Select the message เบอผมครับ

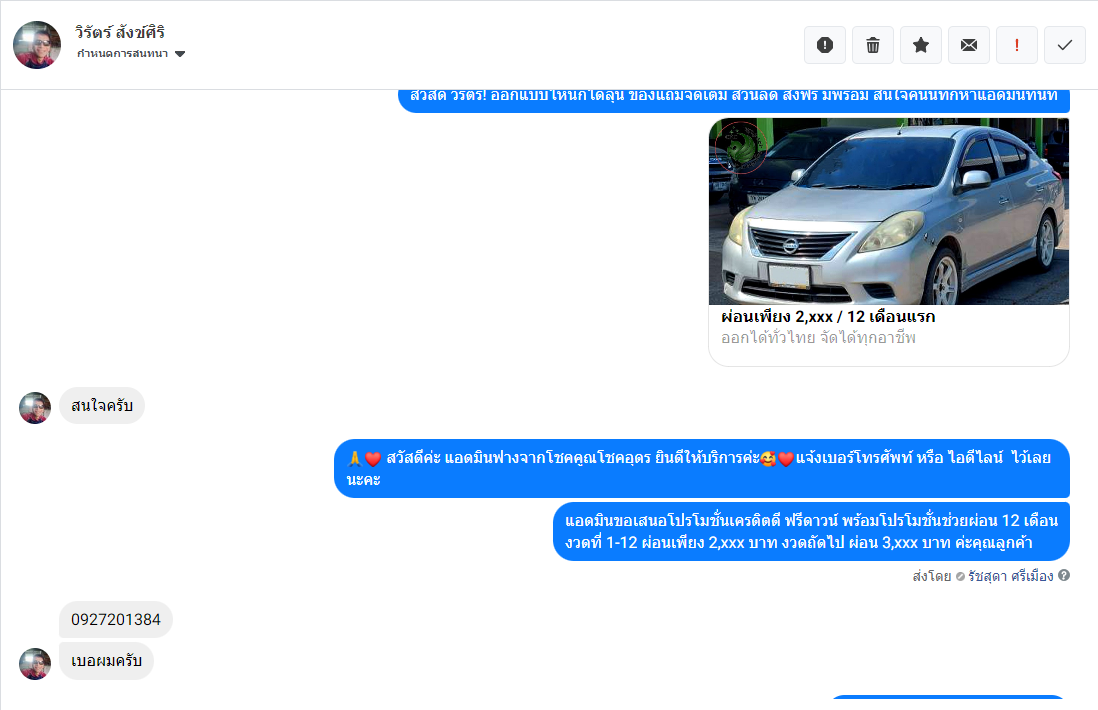[106, 661]
